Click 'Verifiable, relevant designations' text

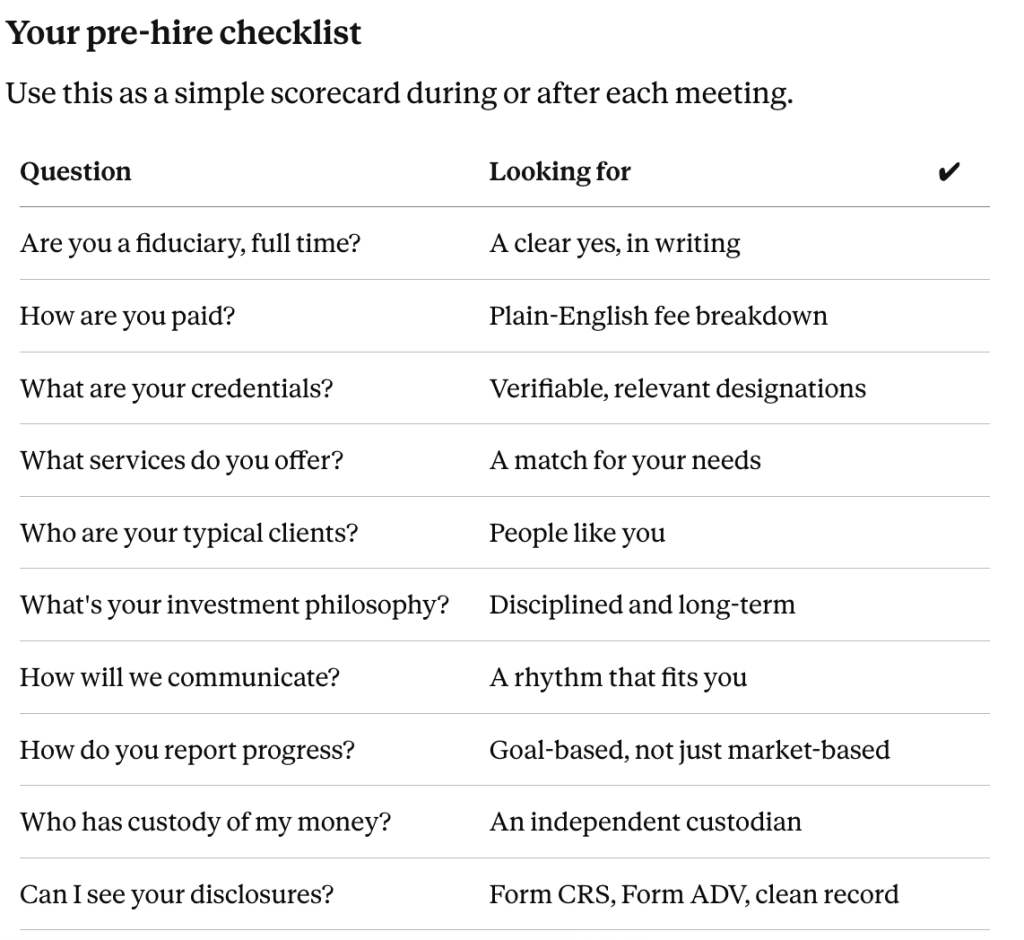[678, 389]
